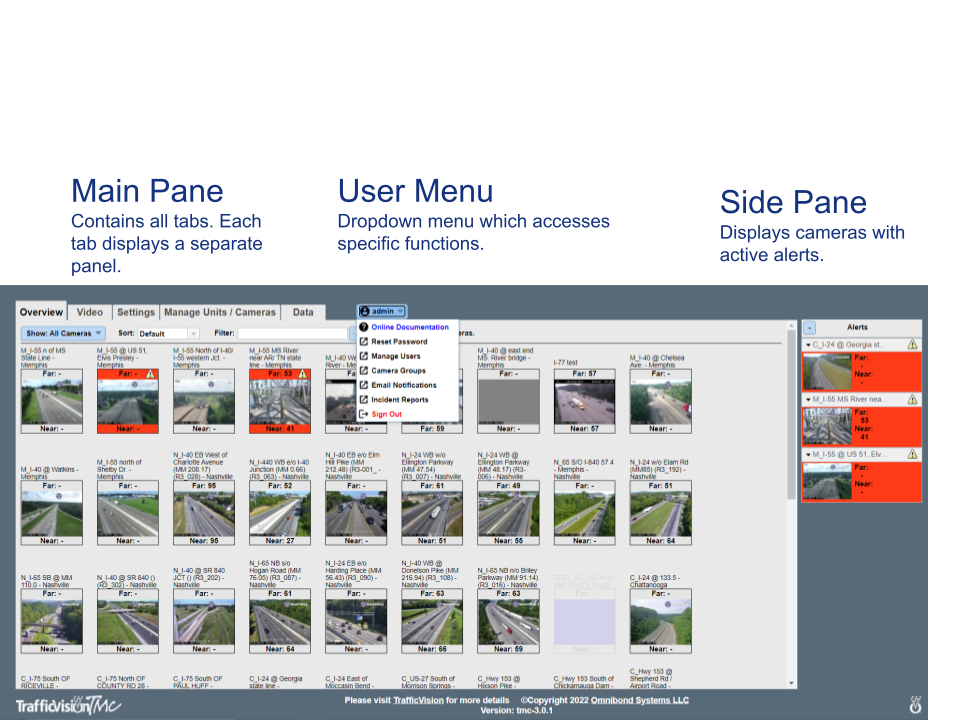Open the M_I-40 @ Watkins Memphis camera

pyautogui.click(x=51, y=513)
